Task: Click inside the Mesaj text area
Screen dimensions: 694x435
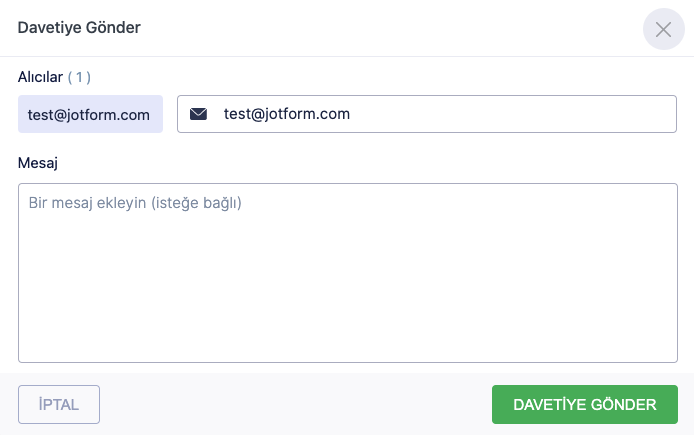Action: coord(348,272)
